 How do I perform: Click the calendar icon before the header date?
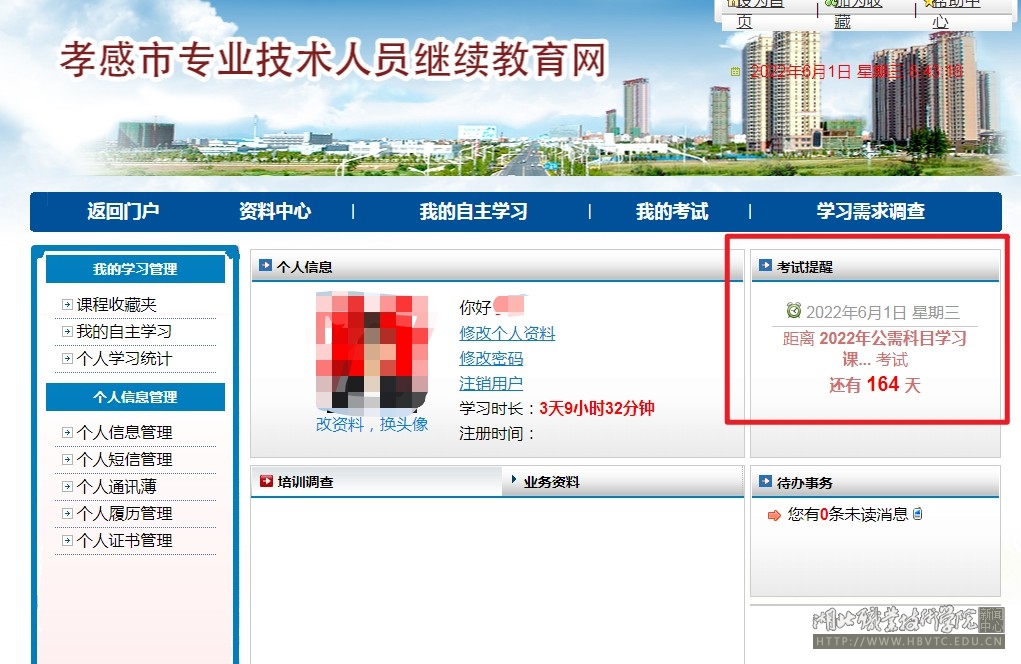(x=736, y=72)
